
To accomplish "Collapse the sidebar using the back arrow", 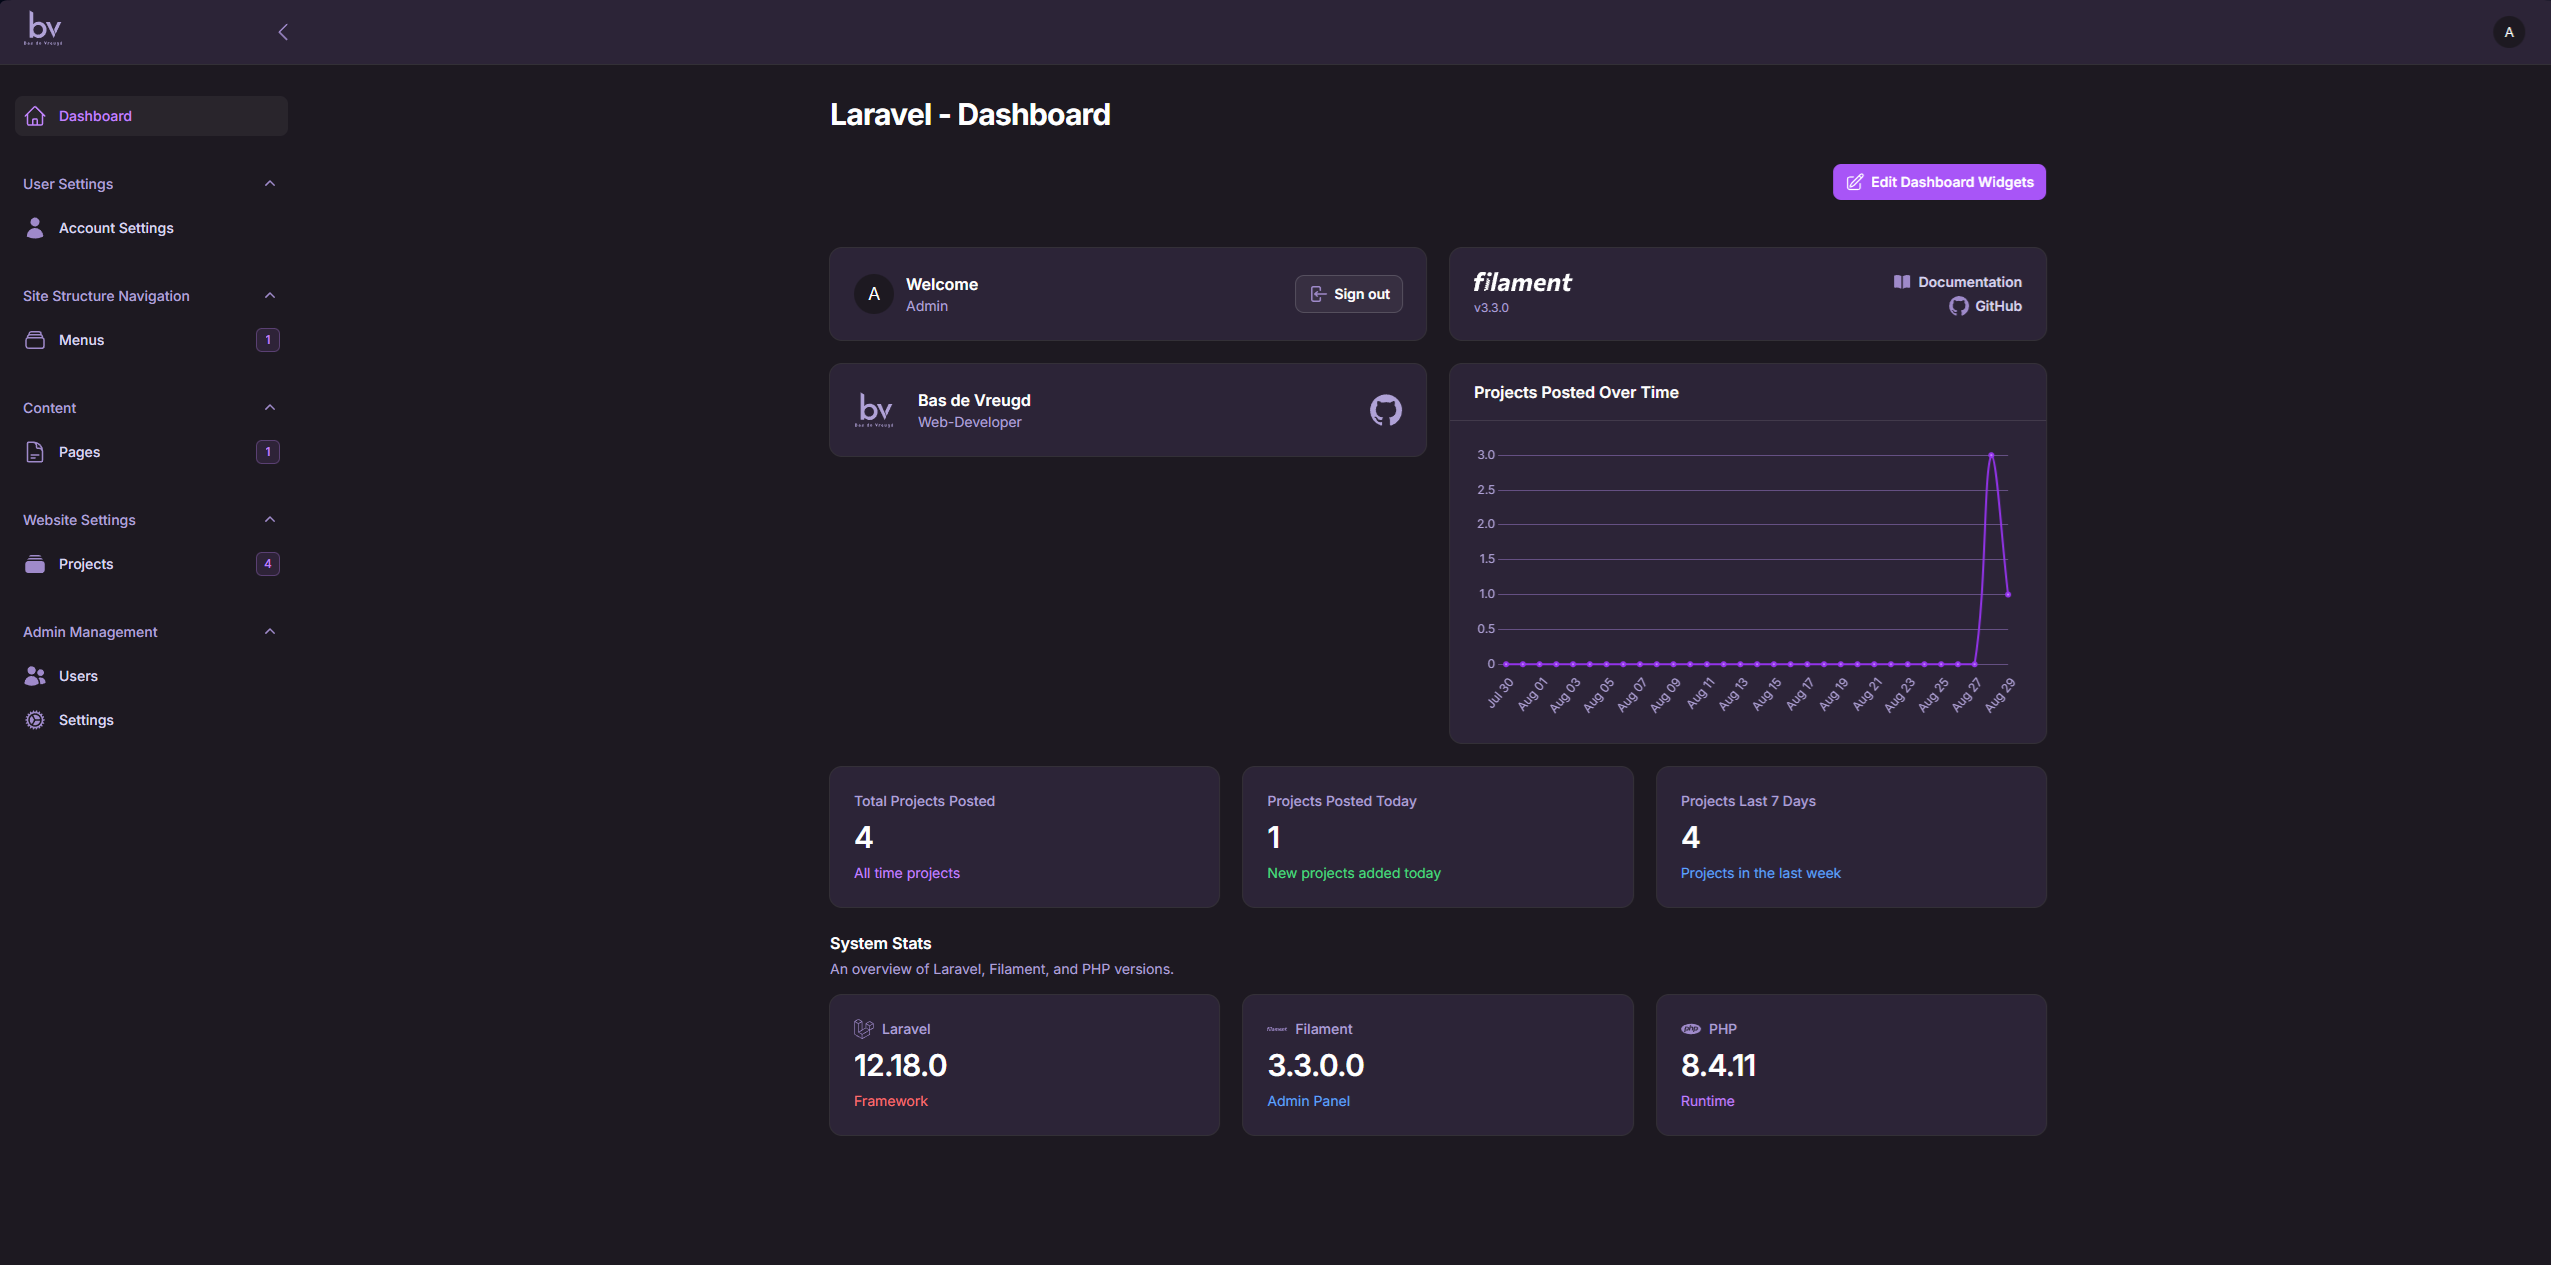I will pos(283,31).
